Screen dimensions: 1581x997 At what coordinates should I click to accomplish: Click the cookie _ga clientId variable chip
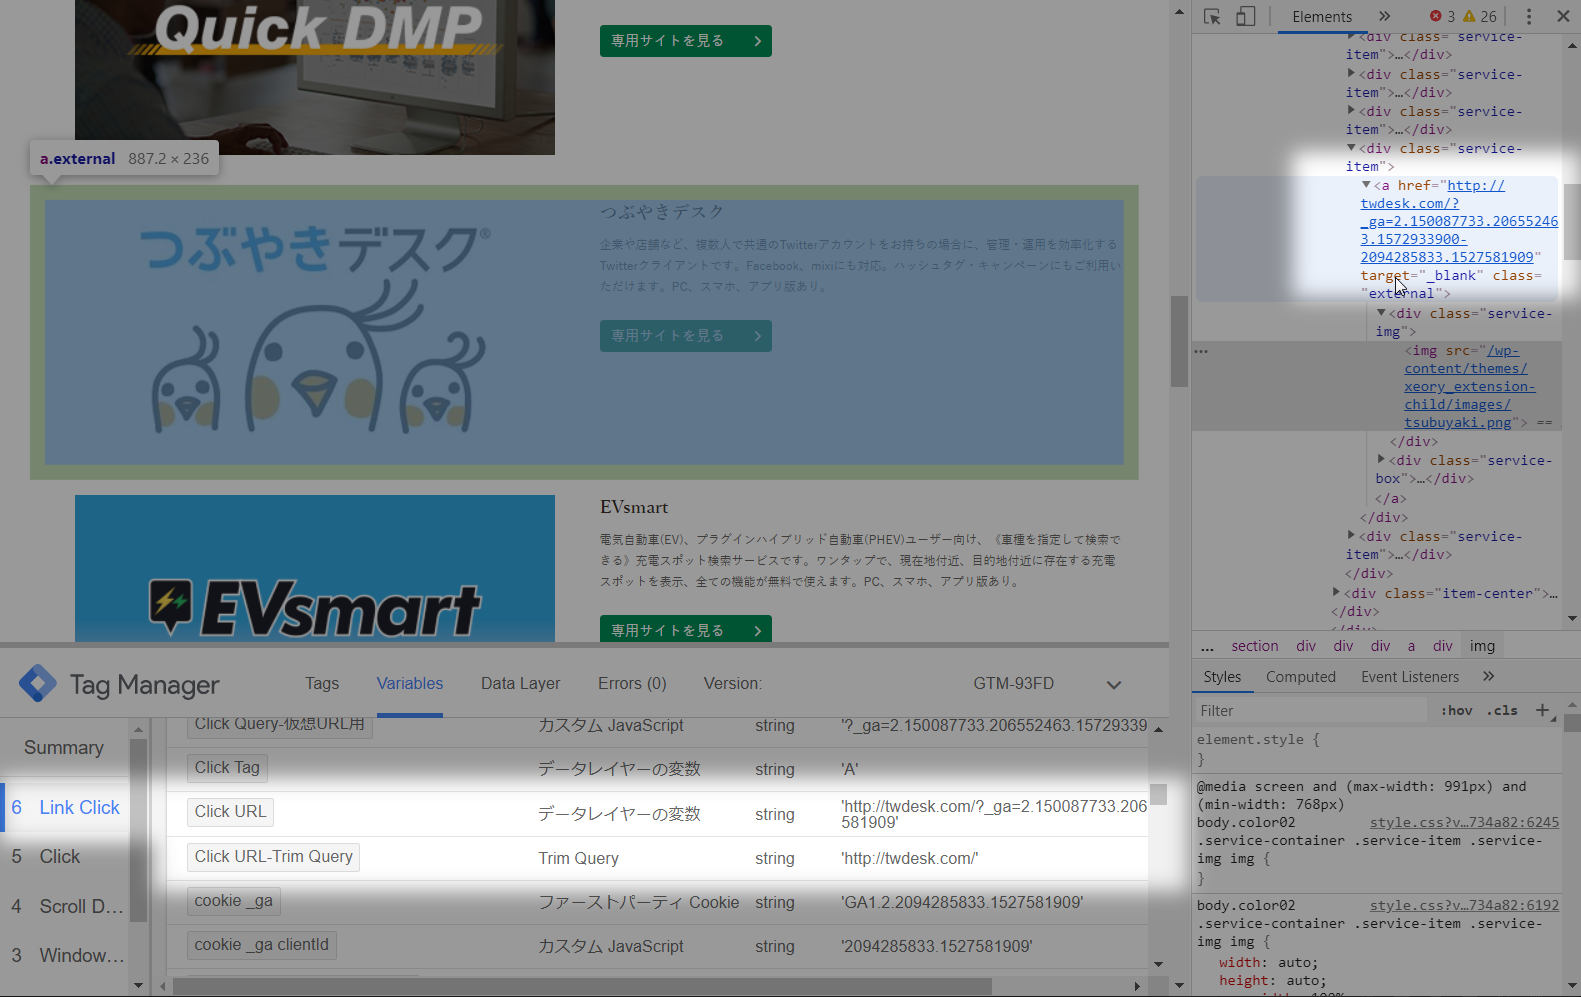pyautogui.click(x=261, y=945)
